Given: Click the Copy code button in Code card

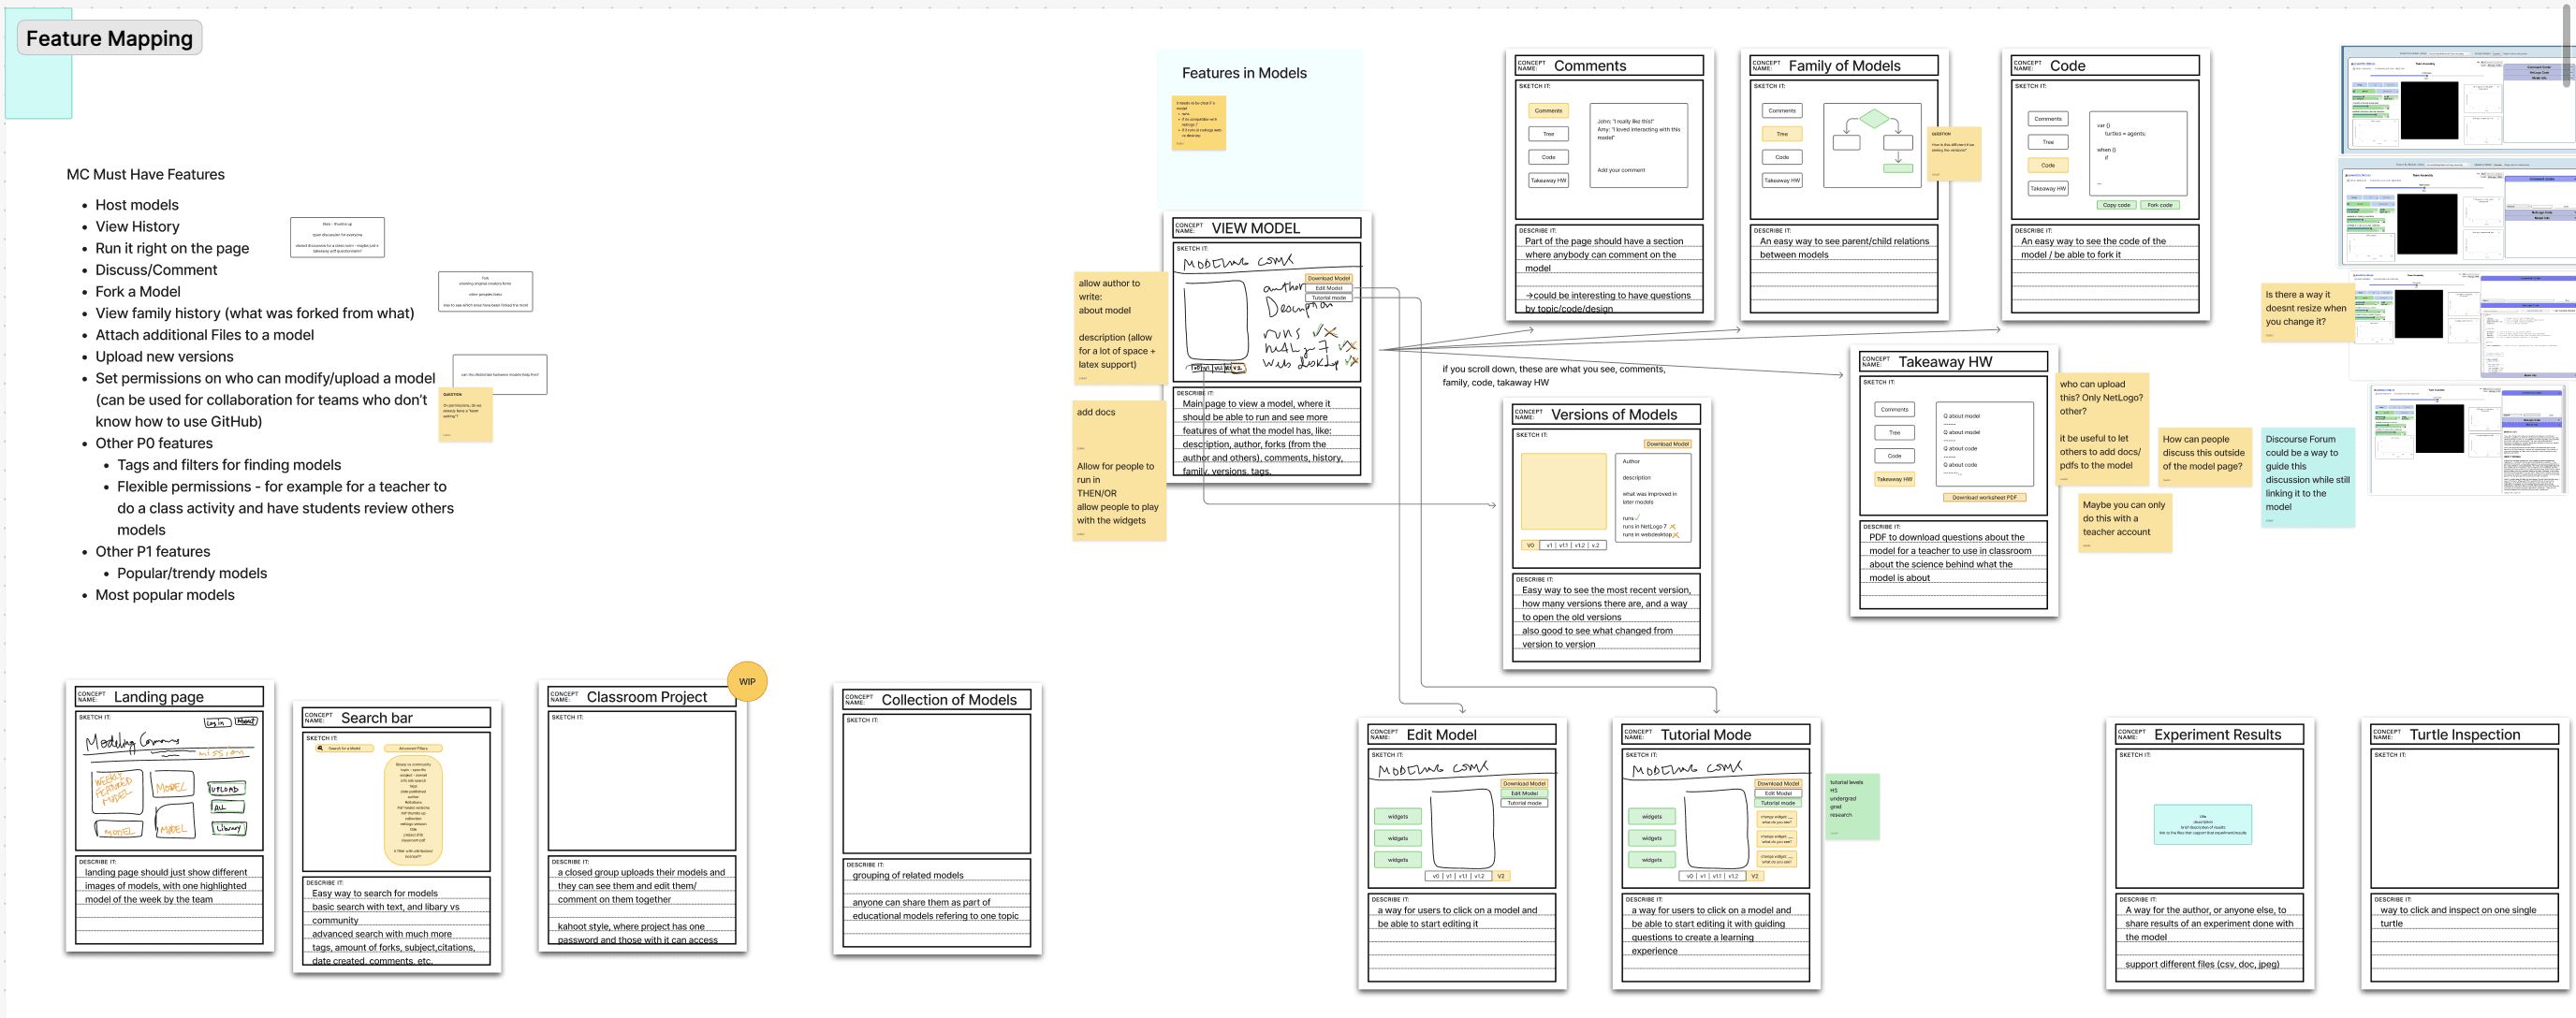Looking at the screenshot, I should (x=2116, y=205).
